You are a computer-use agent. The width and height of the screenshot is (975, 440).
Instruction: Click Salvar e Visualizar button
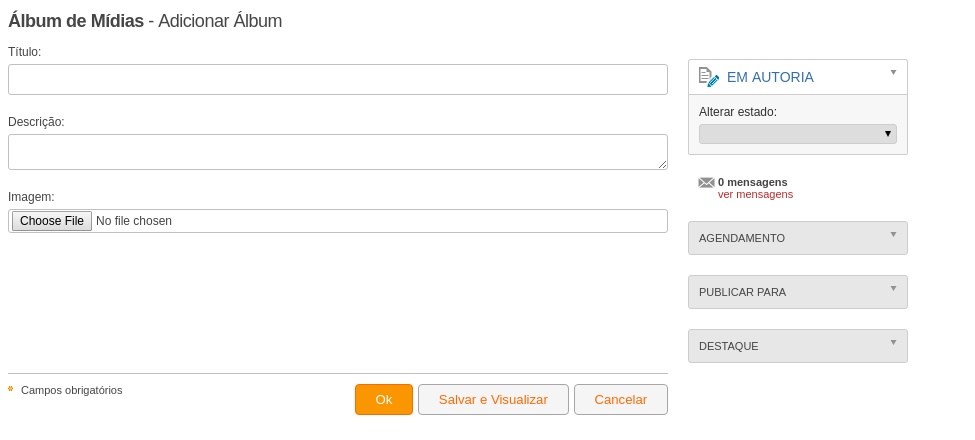[493, 400]
